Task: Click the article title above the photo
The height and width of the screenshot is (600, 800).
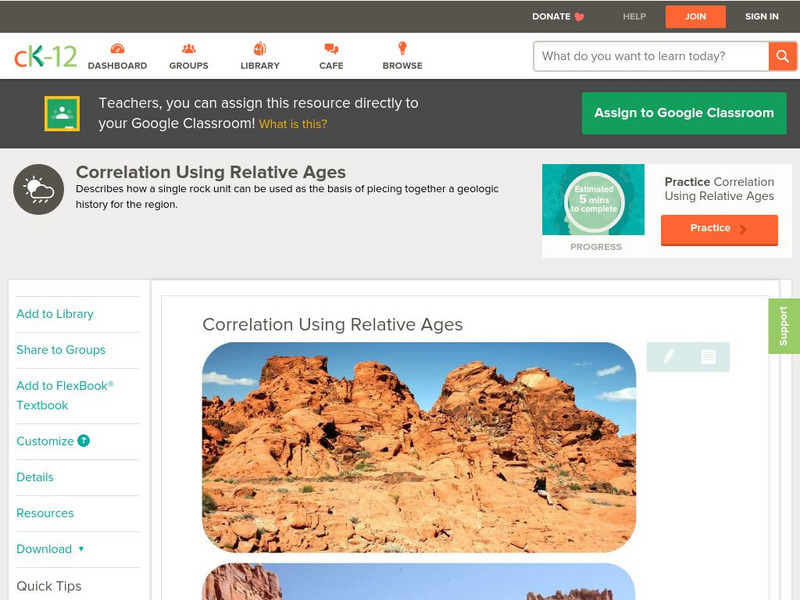Action: point(333,324)
